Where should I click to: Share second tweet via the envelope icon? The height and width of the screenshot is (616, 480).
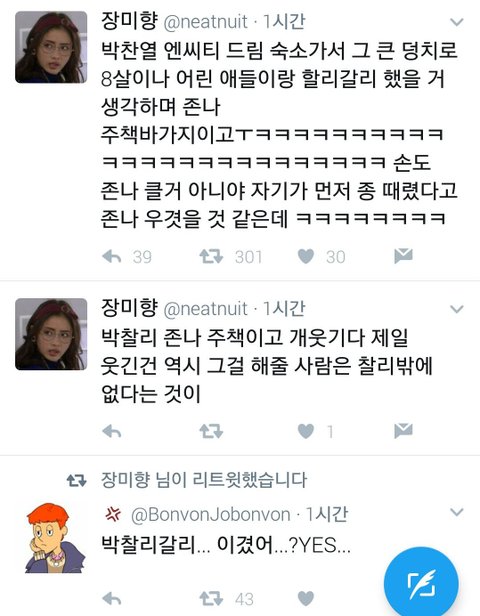[403, 431]
